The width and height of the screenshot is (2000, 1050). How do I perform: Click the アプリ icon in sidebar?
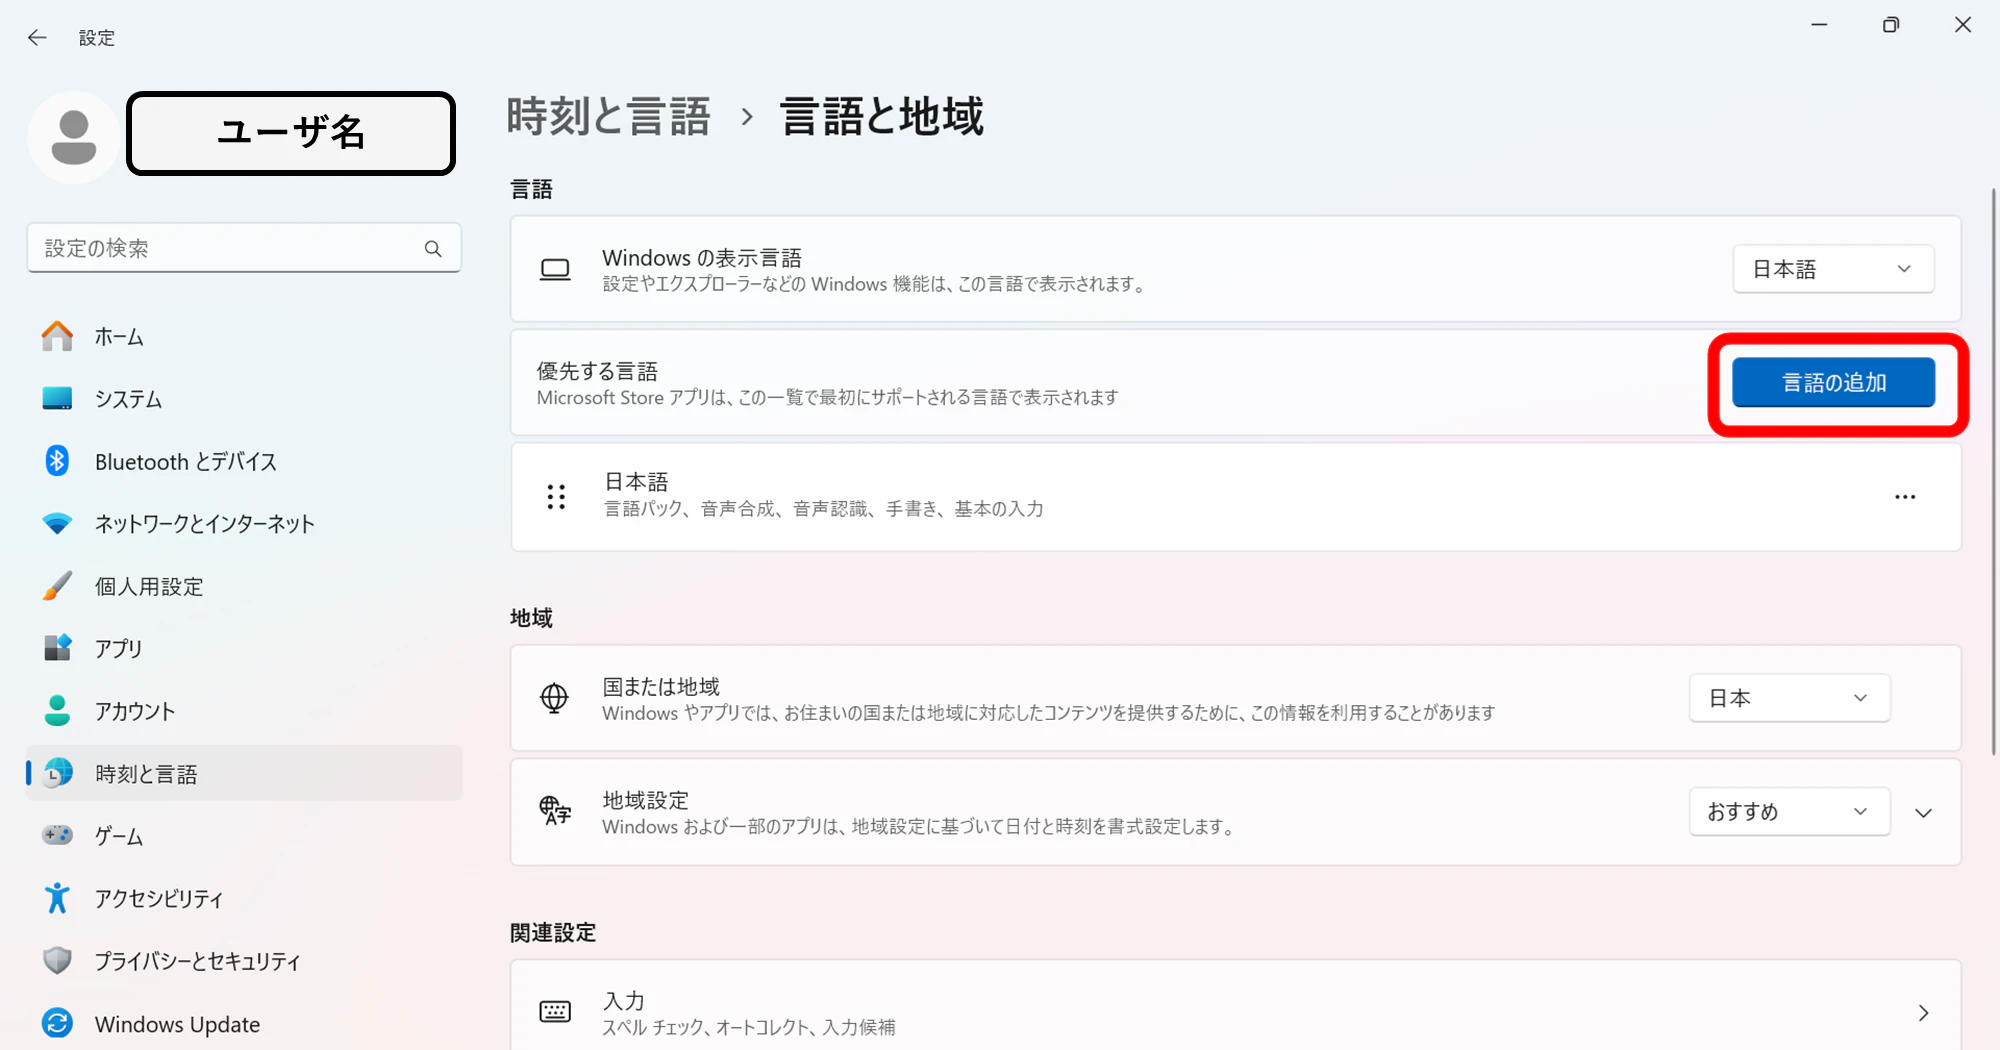(x=57, y=648)
